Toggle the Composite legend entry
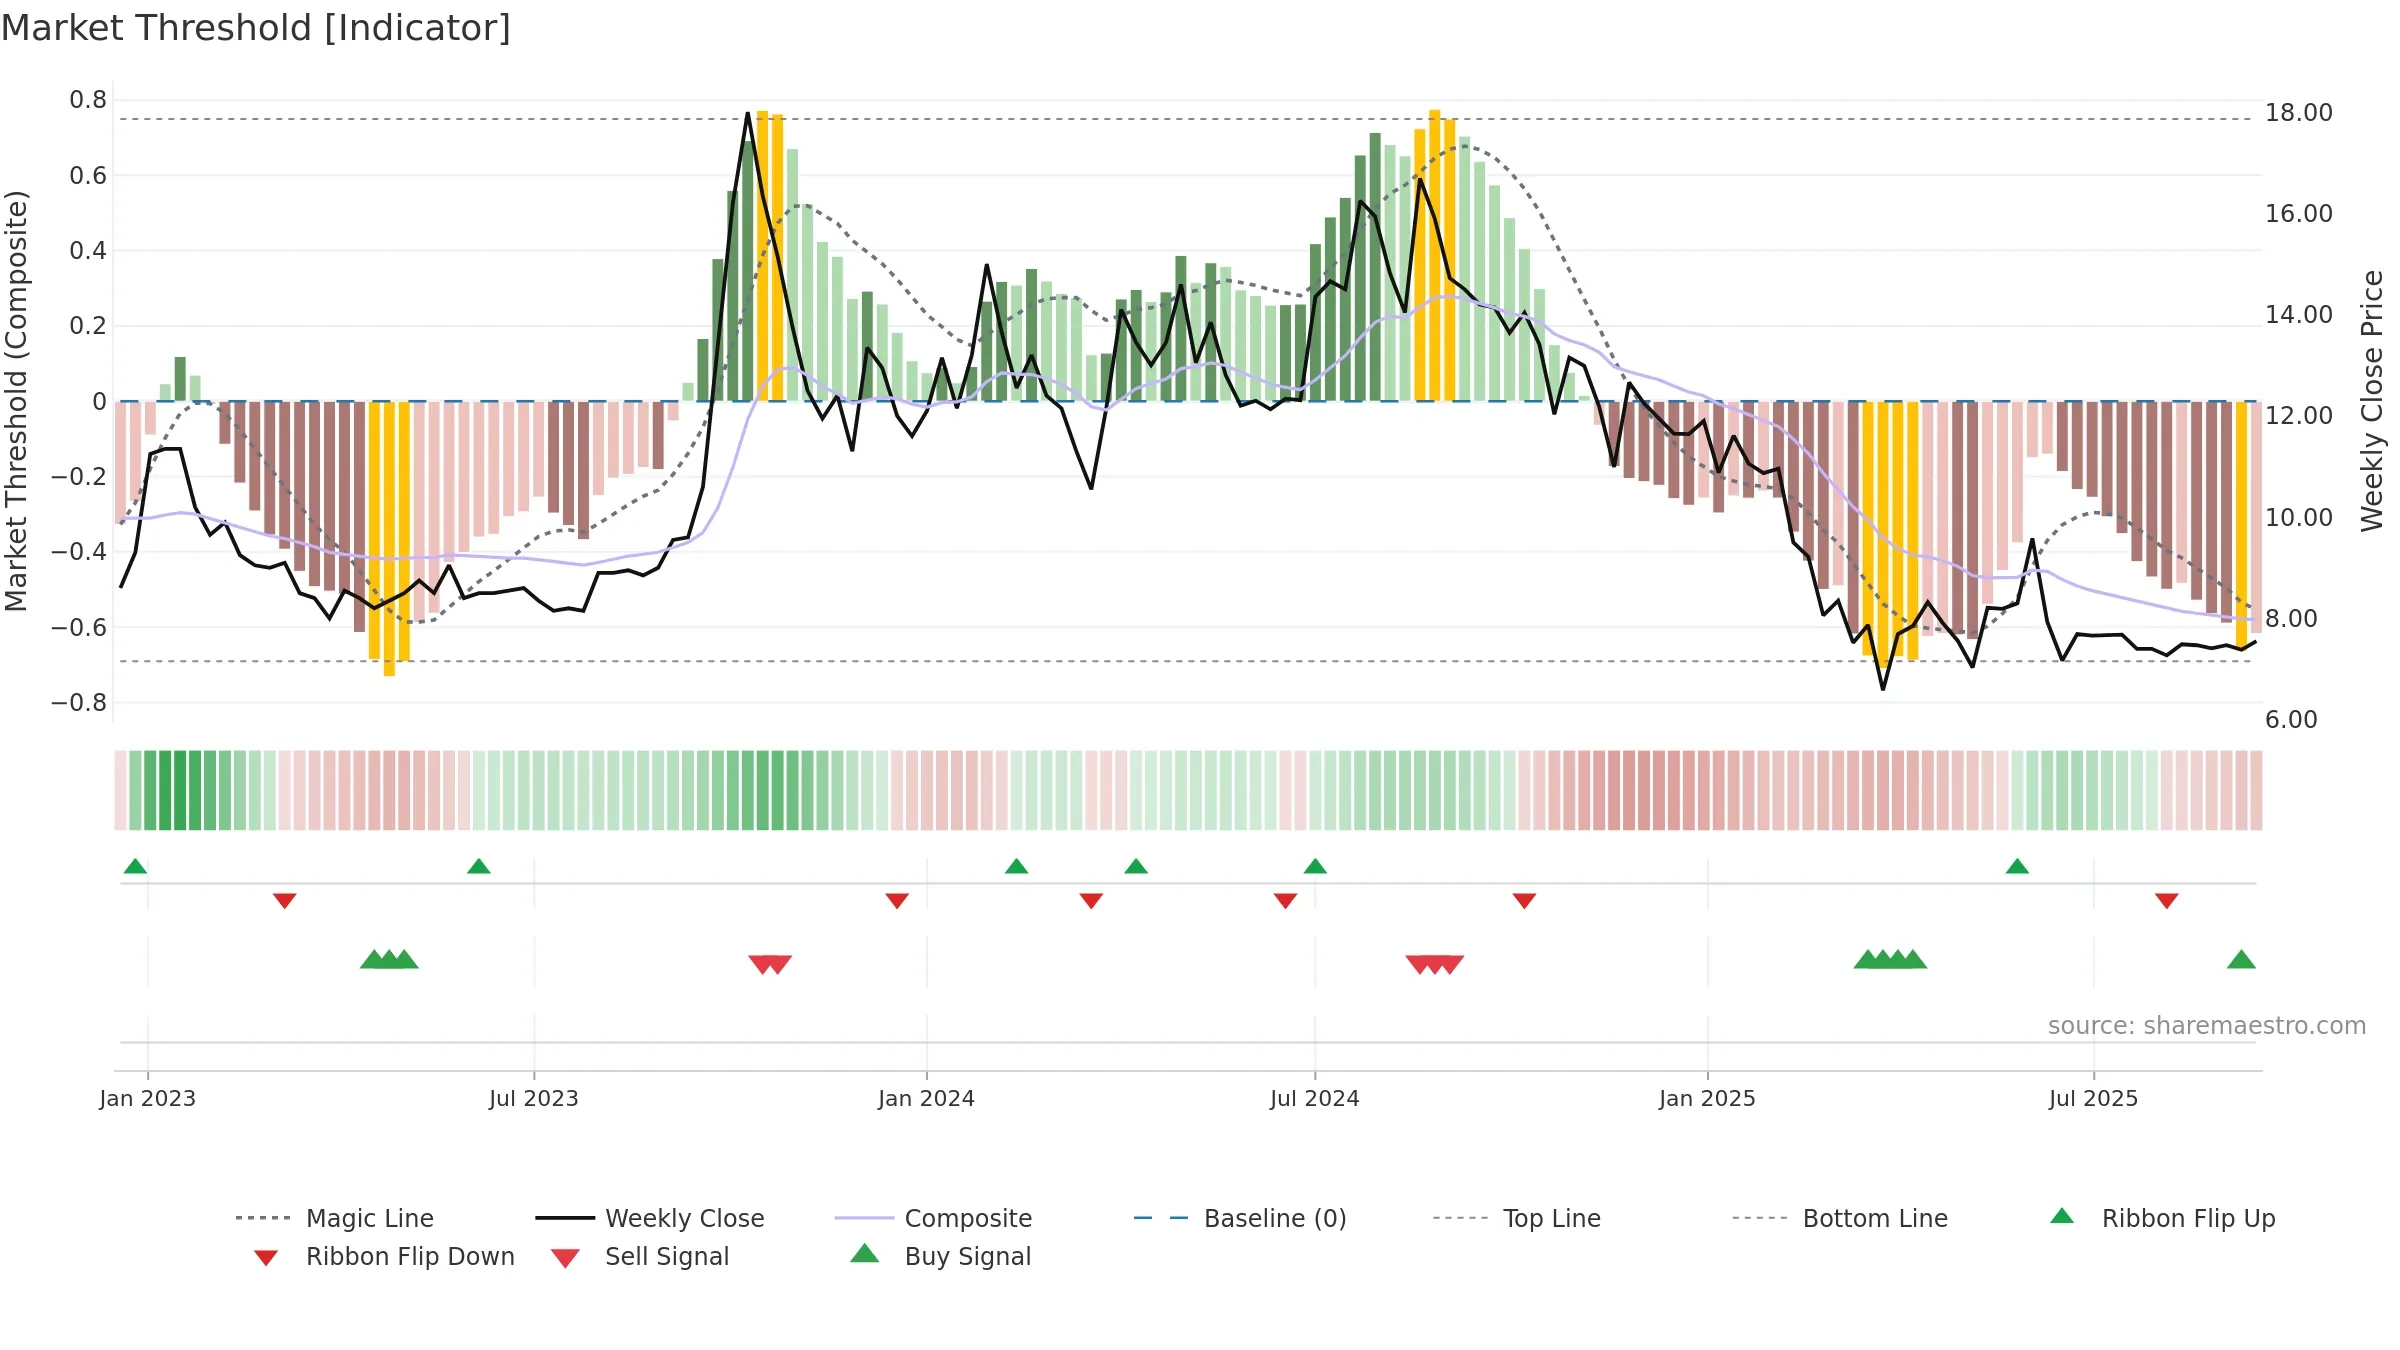 coord(933,1218)
